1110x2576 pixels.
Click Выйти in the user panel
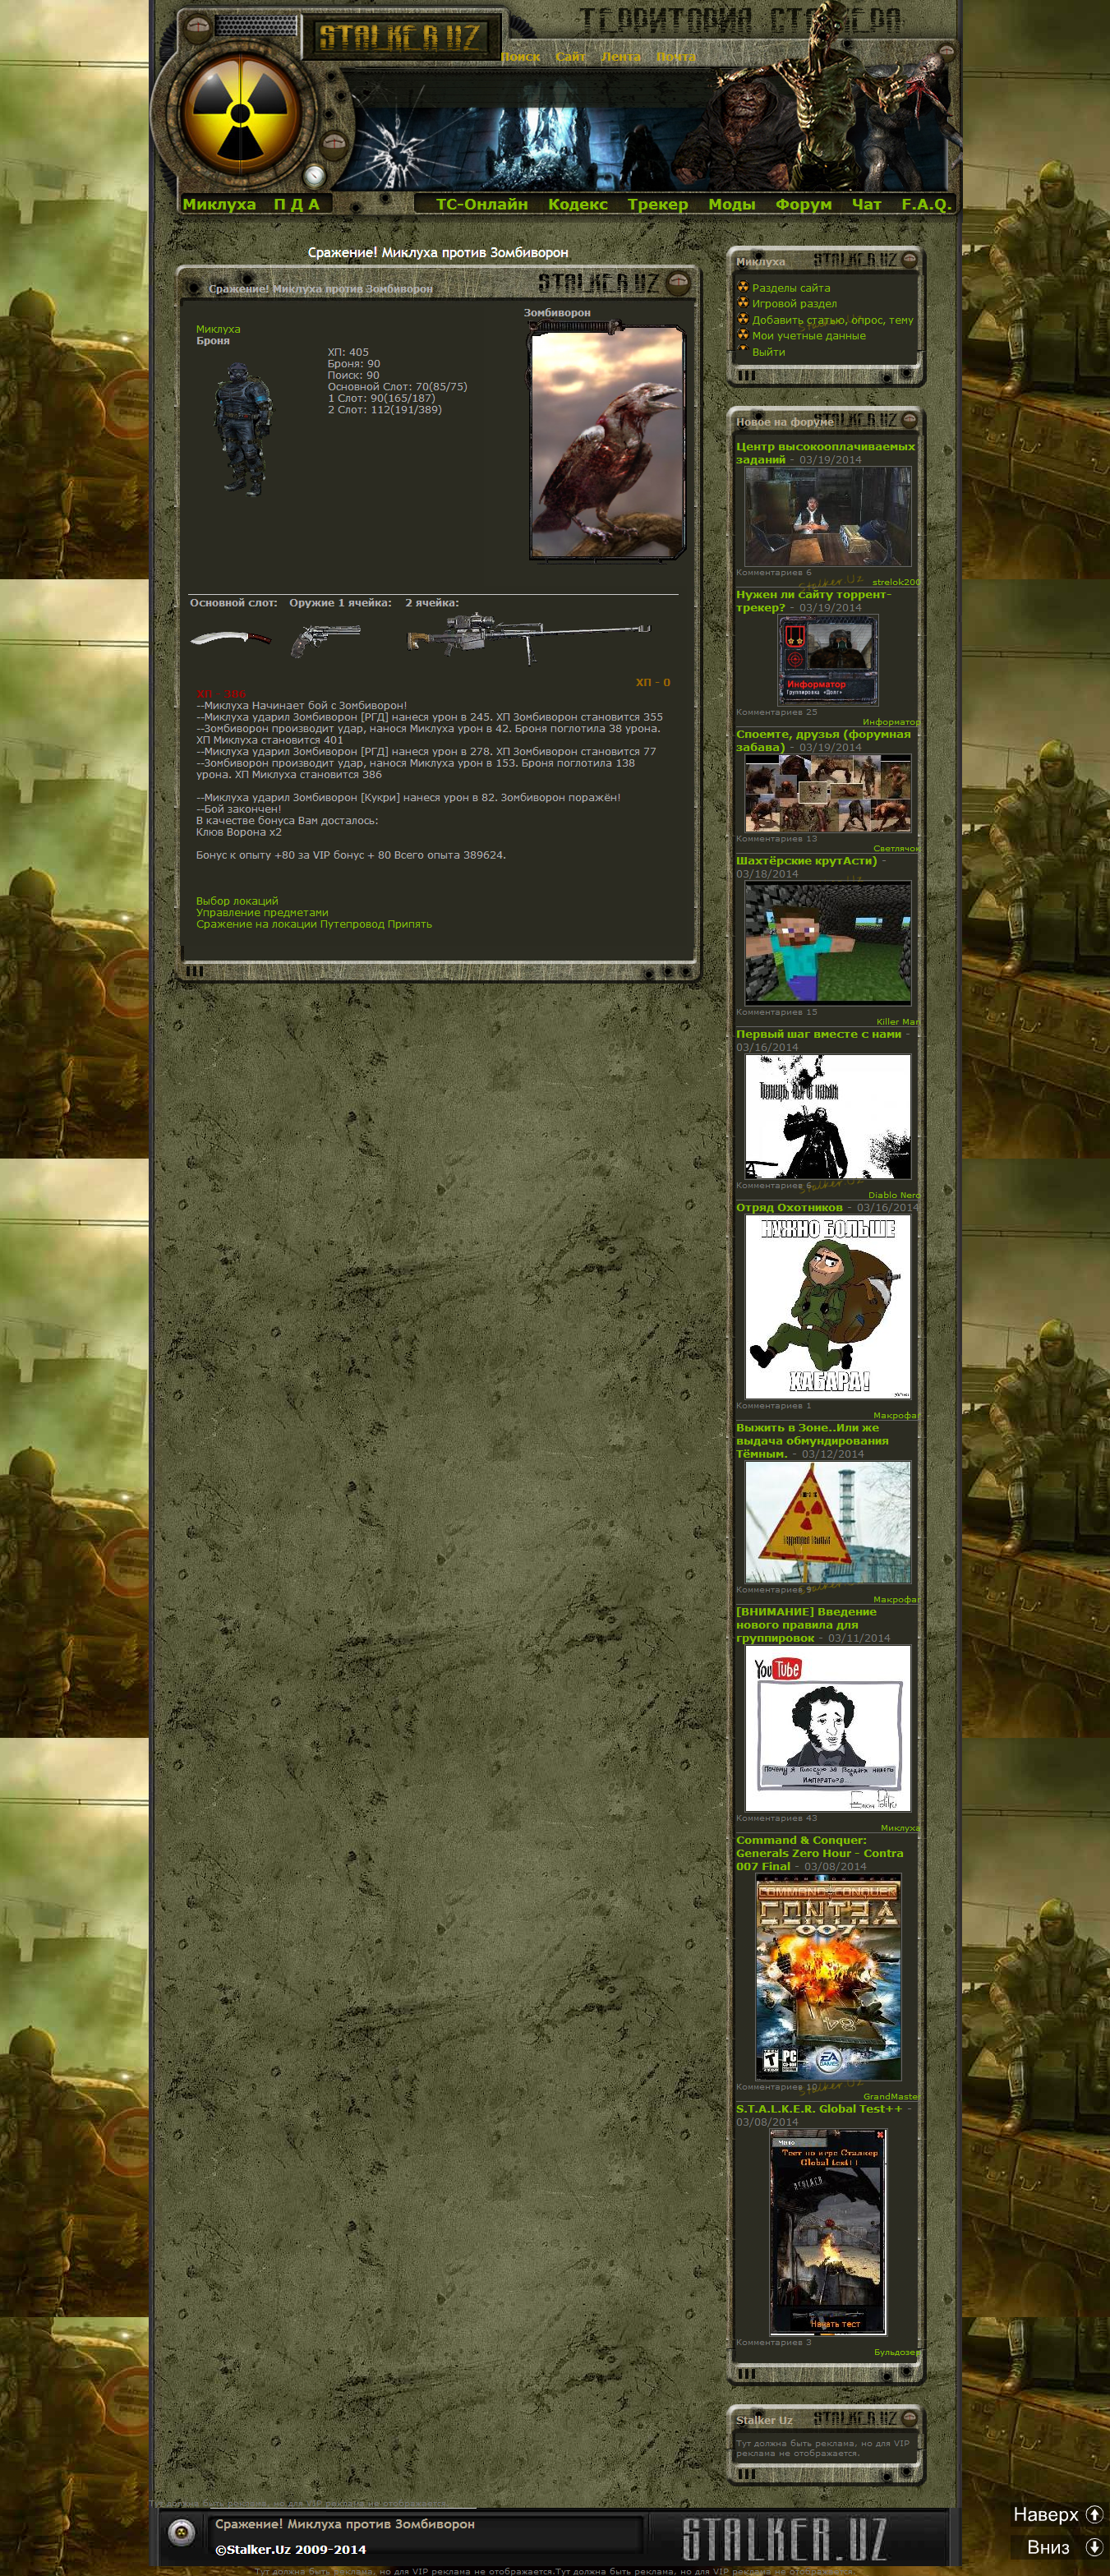(x=768, y=352)
